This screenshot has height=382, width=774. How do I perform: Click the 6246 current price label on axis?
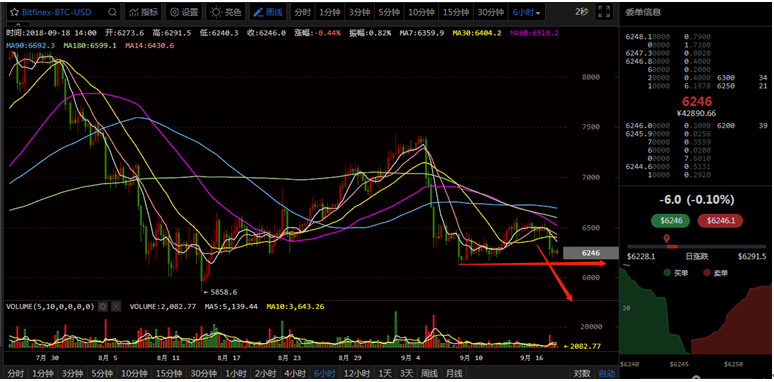(x=590, y=253)
